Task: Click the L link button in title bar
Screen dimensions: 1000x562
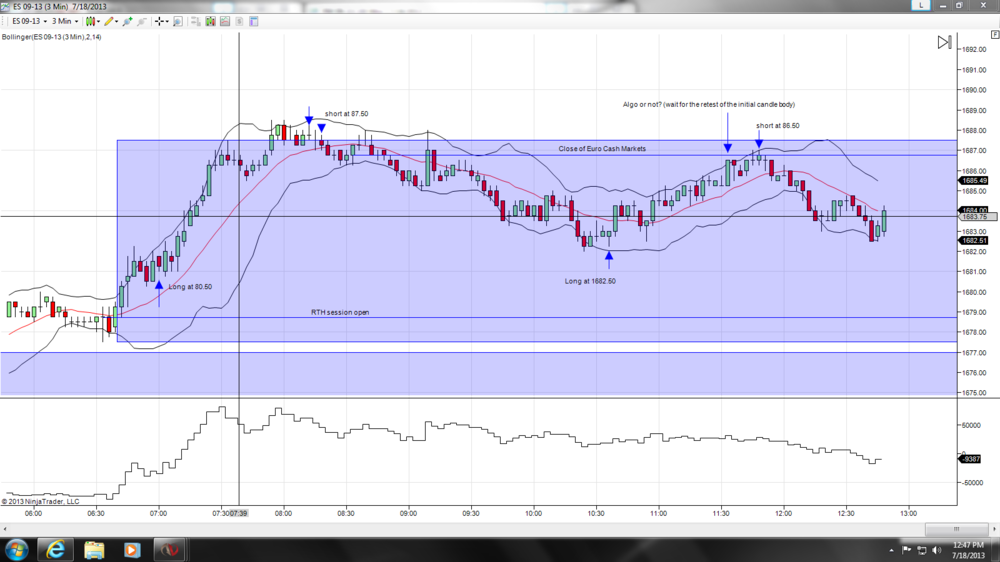Action: click(920, 5)
